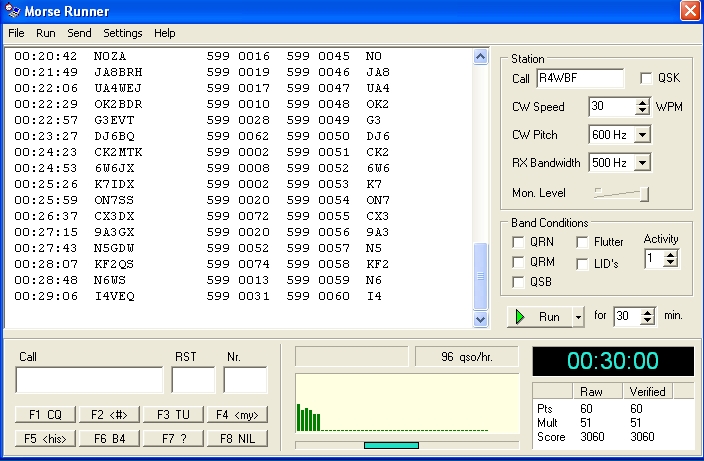Increase CW Speed with up arrow
704x461 pixels.
642,102
